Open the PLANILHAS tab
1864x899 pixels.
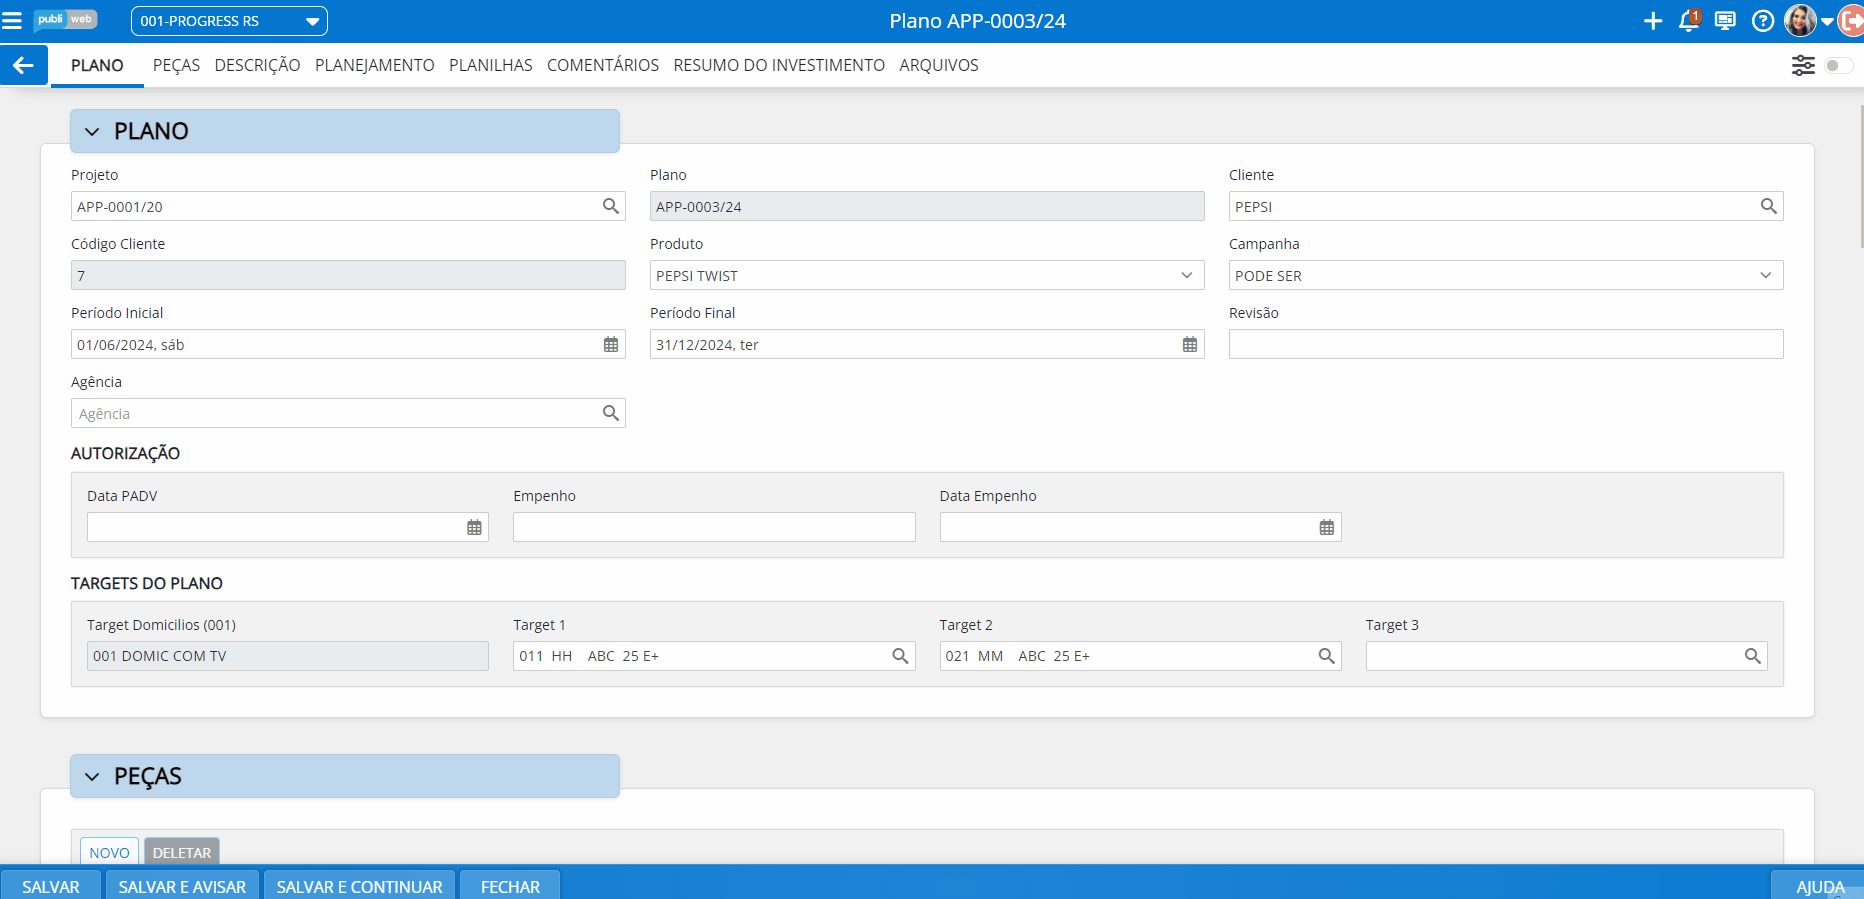tap(491, 65)
